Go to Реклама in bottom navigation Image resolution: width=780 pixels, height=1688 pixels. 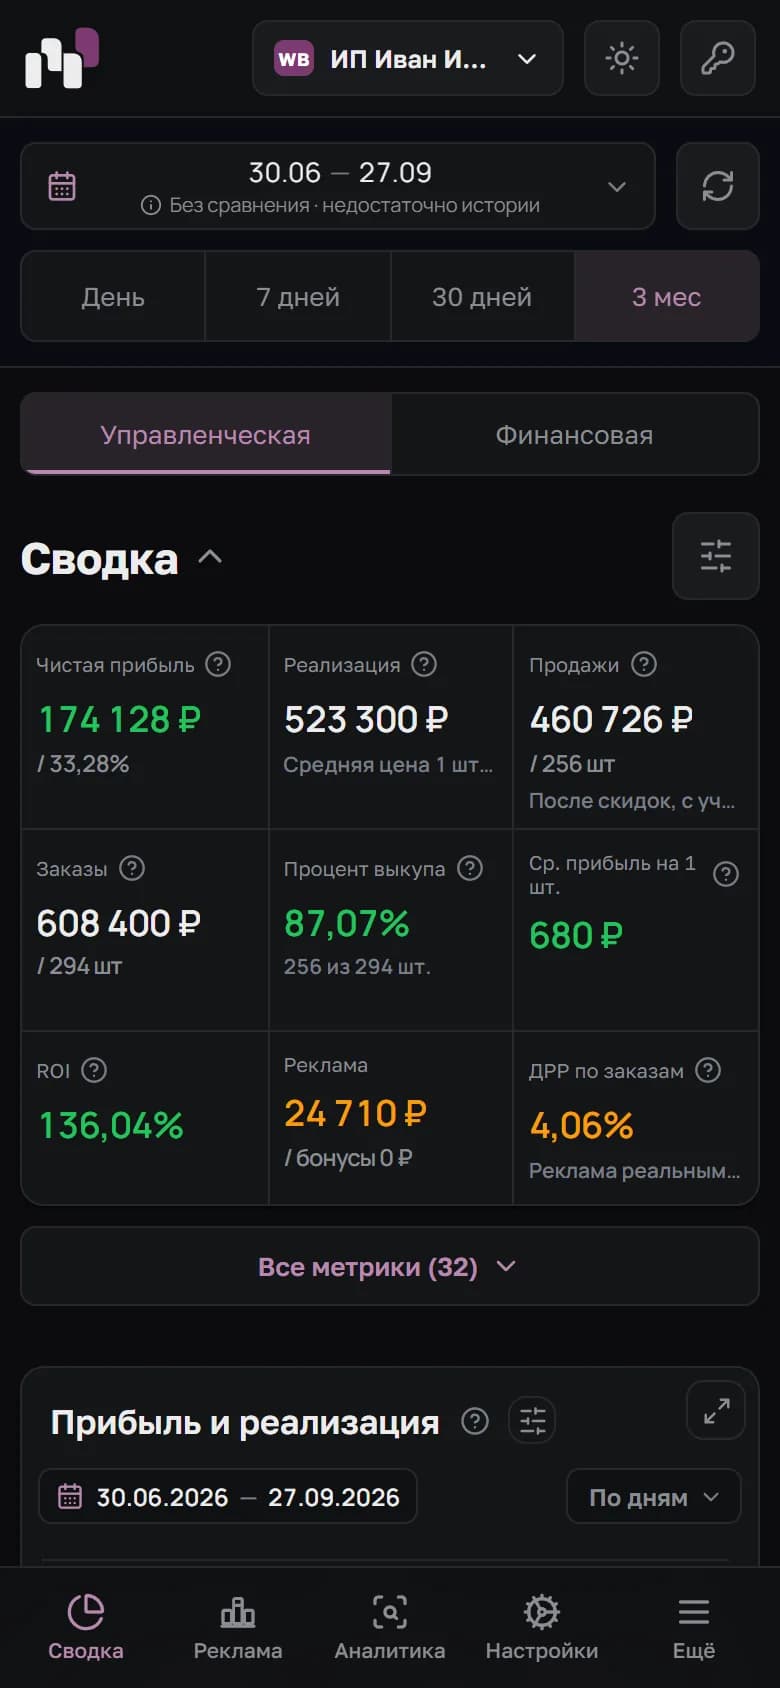(238, 1627)
